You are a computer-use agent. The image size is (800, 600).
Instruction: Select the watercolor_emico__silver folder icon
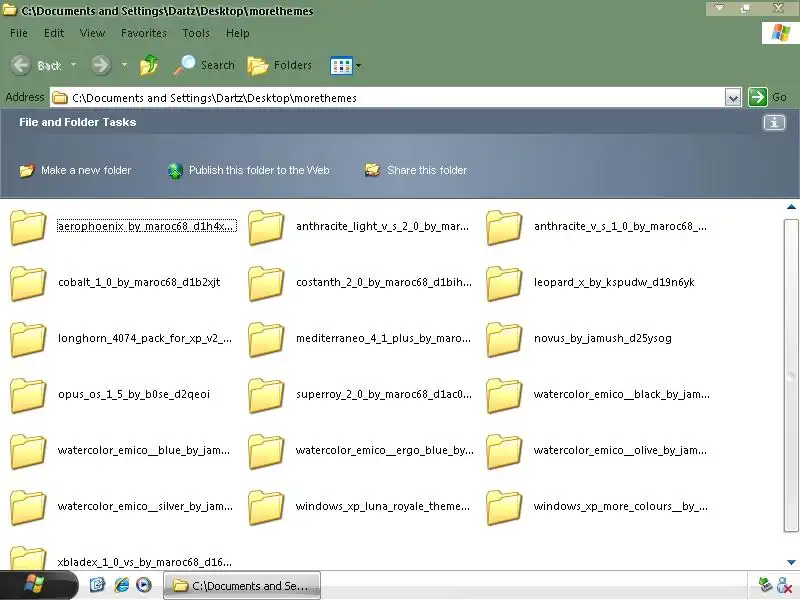pyautogui.click(x=28, y=508)
